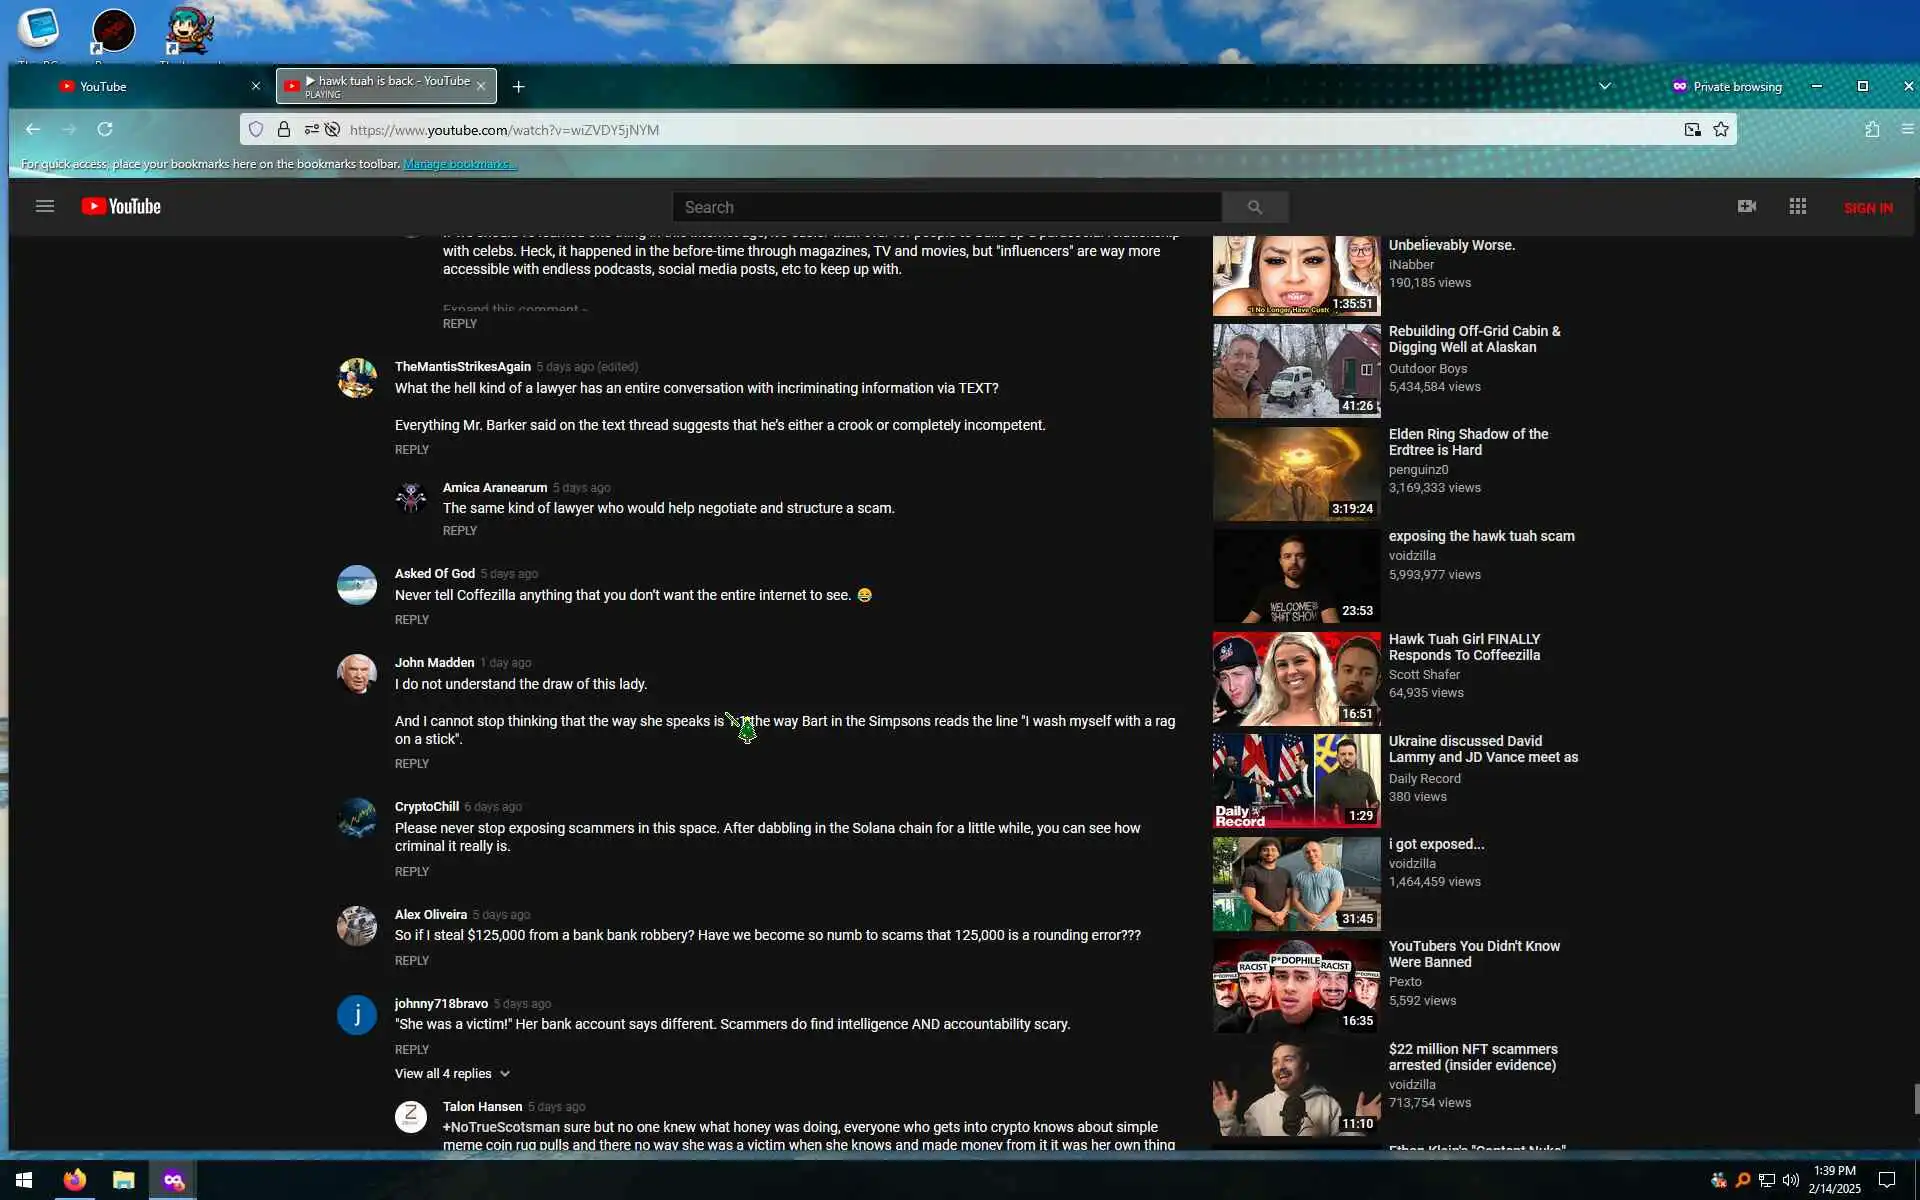The width and height of the screenshot is (1920, 1200).
Task: Reply to CryptoChill's comment
Action: click(x=411, y=872)
